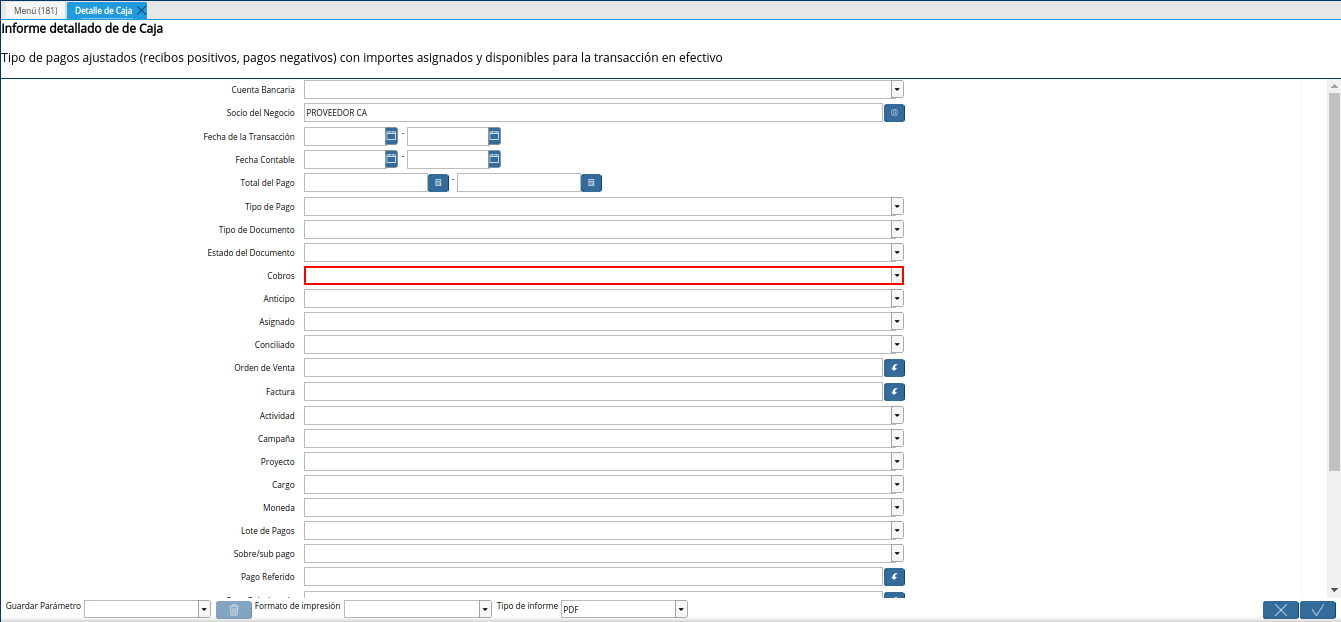Click the 'Estado del Documento' label
The width and height of the screenshot is (1341, 622).
click(251, 252)
